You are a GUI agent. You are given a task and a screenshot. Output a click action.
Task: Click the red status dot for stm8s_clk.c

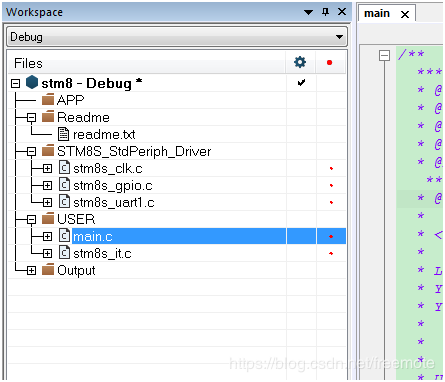pos(331,168)
